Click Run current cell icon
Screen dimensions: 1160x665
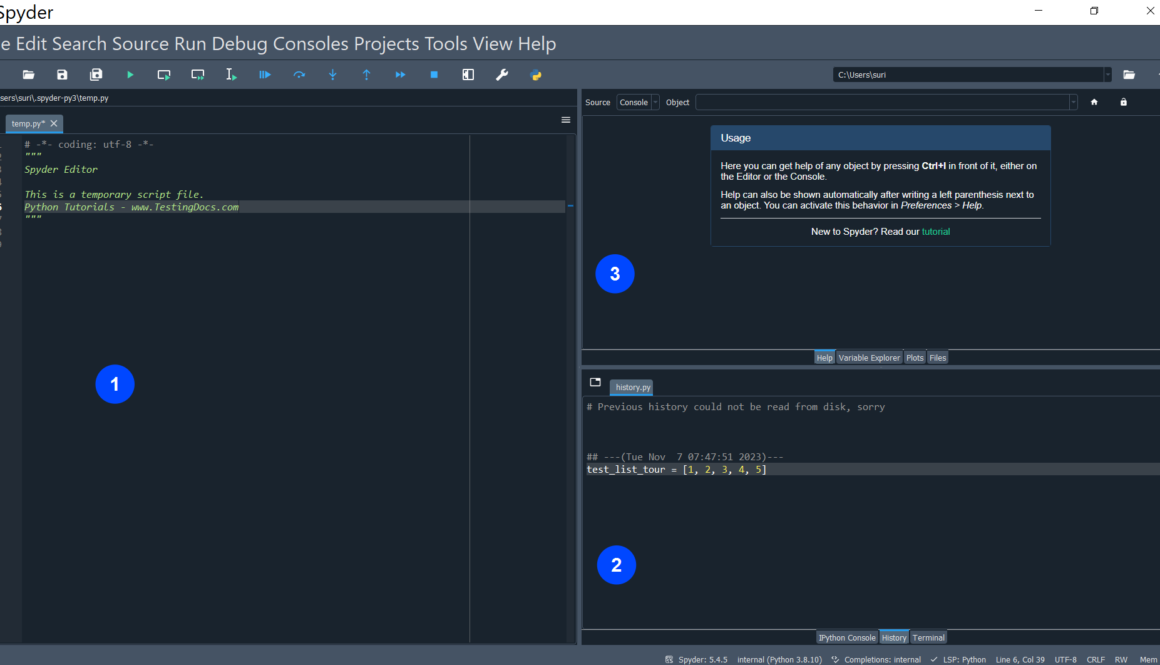[164, 75]
